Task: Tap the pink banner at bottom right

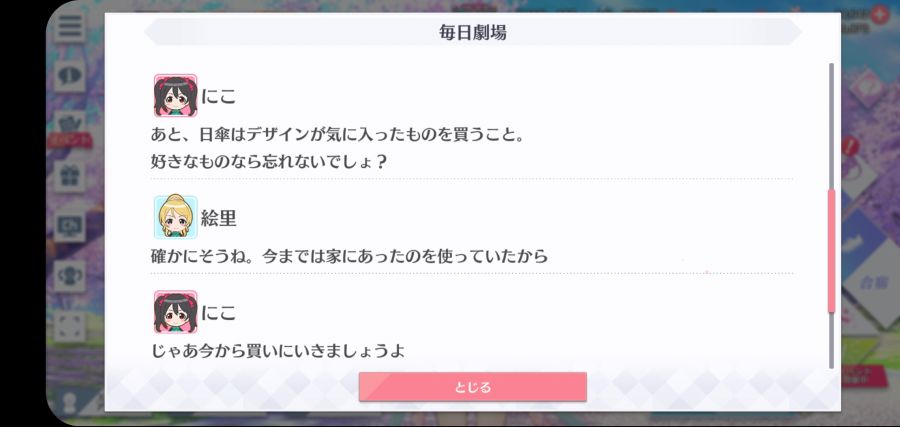Action: coord(864,375)
